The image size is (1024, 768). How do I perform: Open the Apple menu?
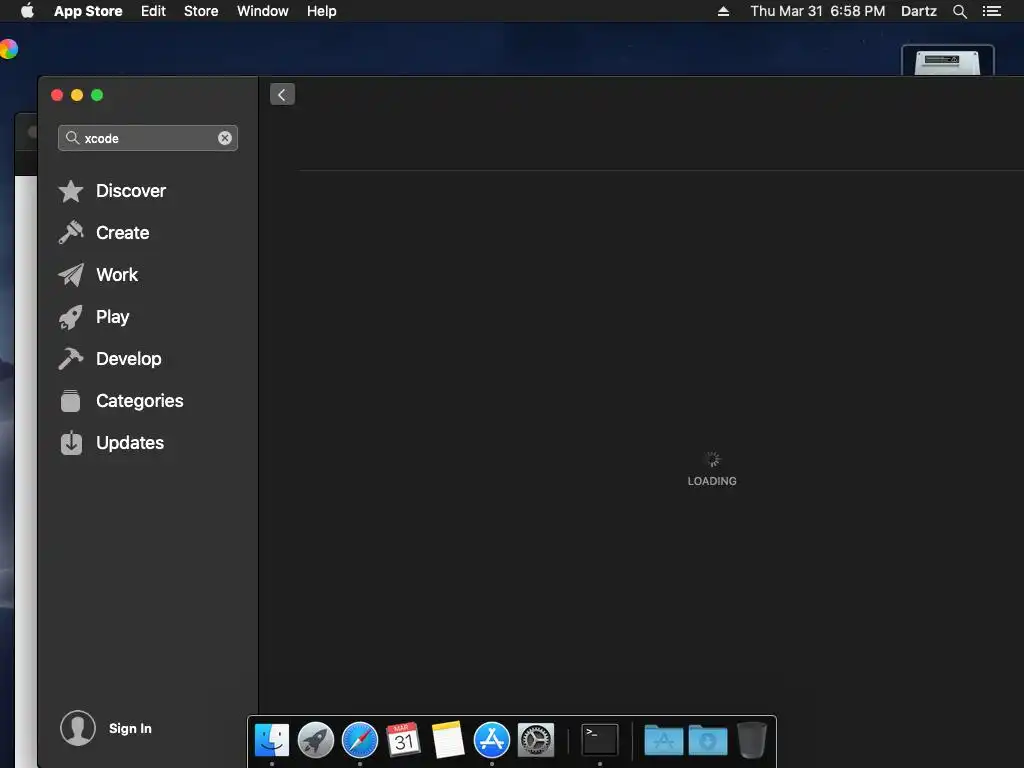pos(27,11)
